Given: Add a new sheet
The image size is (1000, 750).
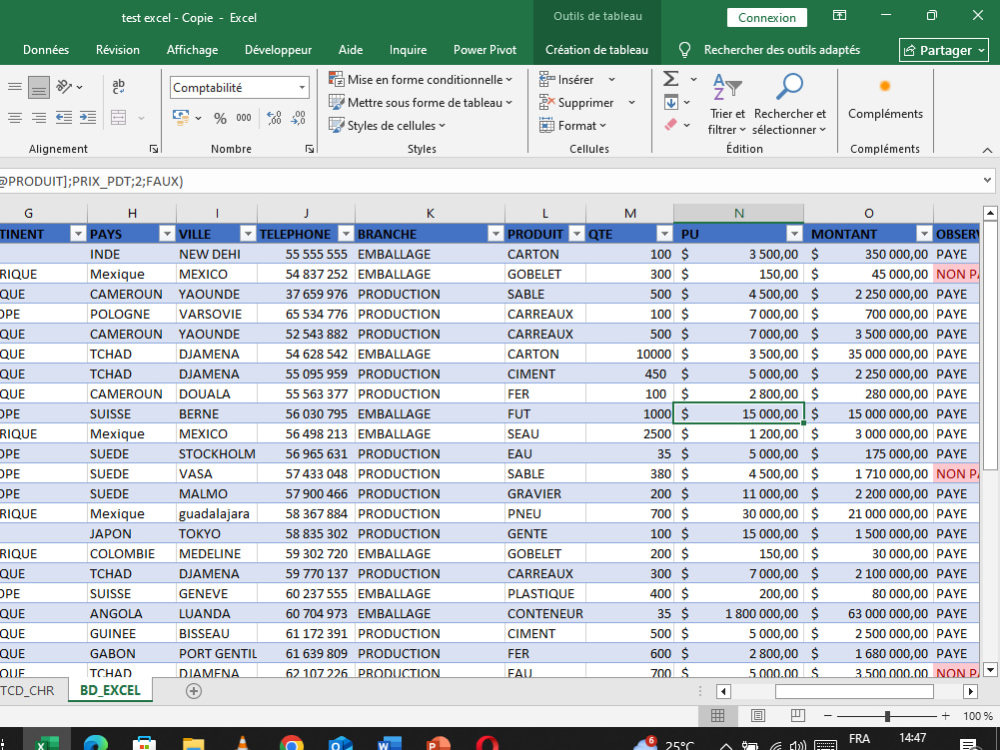Looking at the screenshot, I should tap(194, 691).
